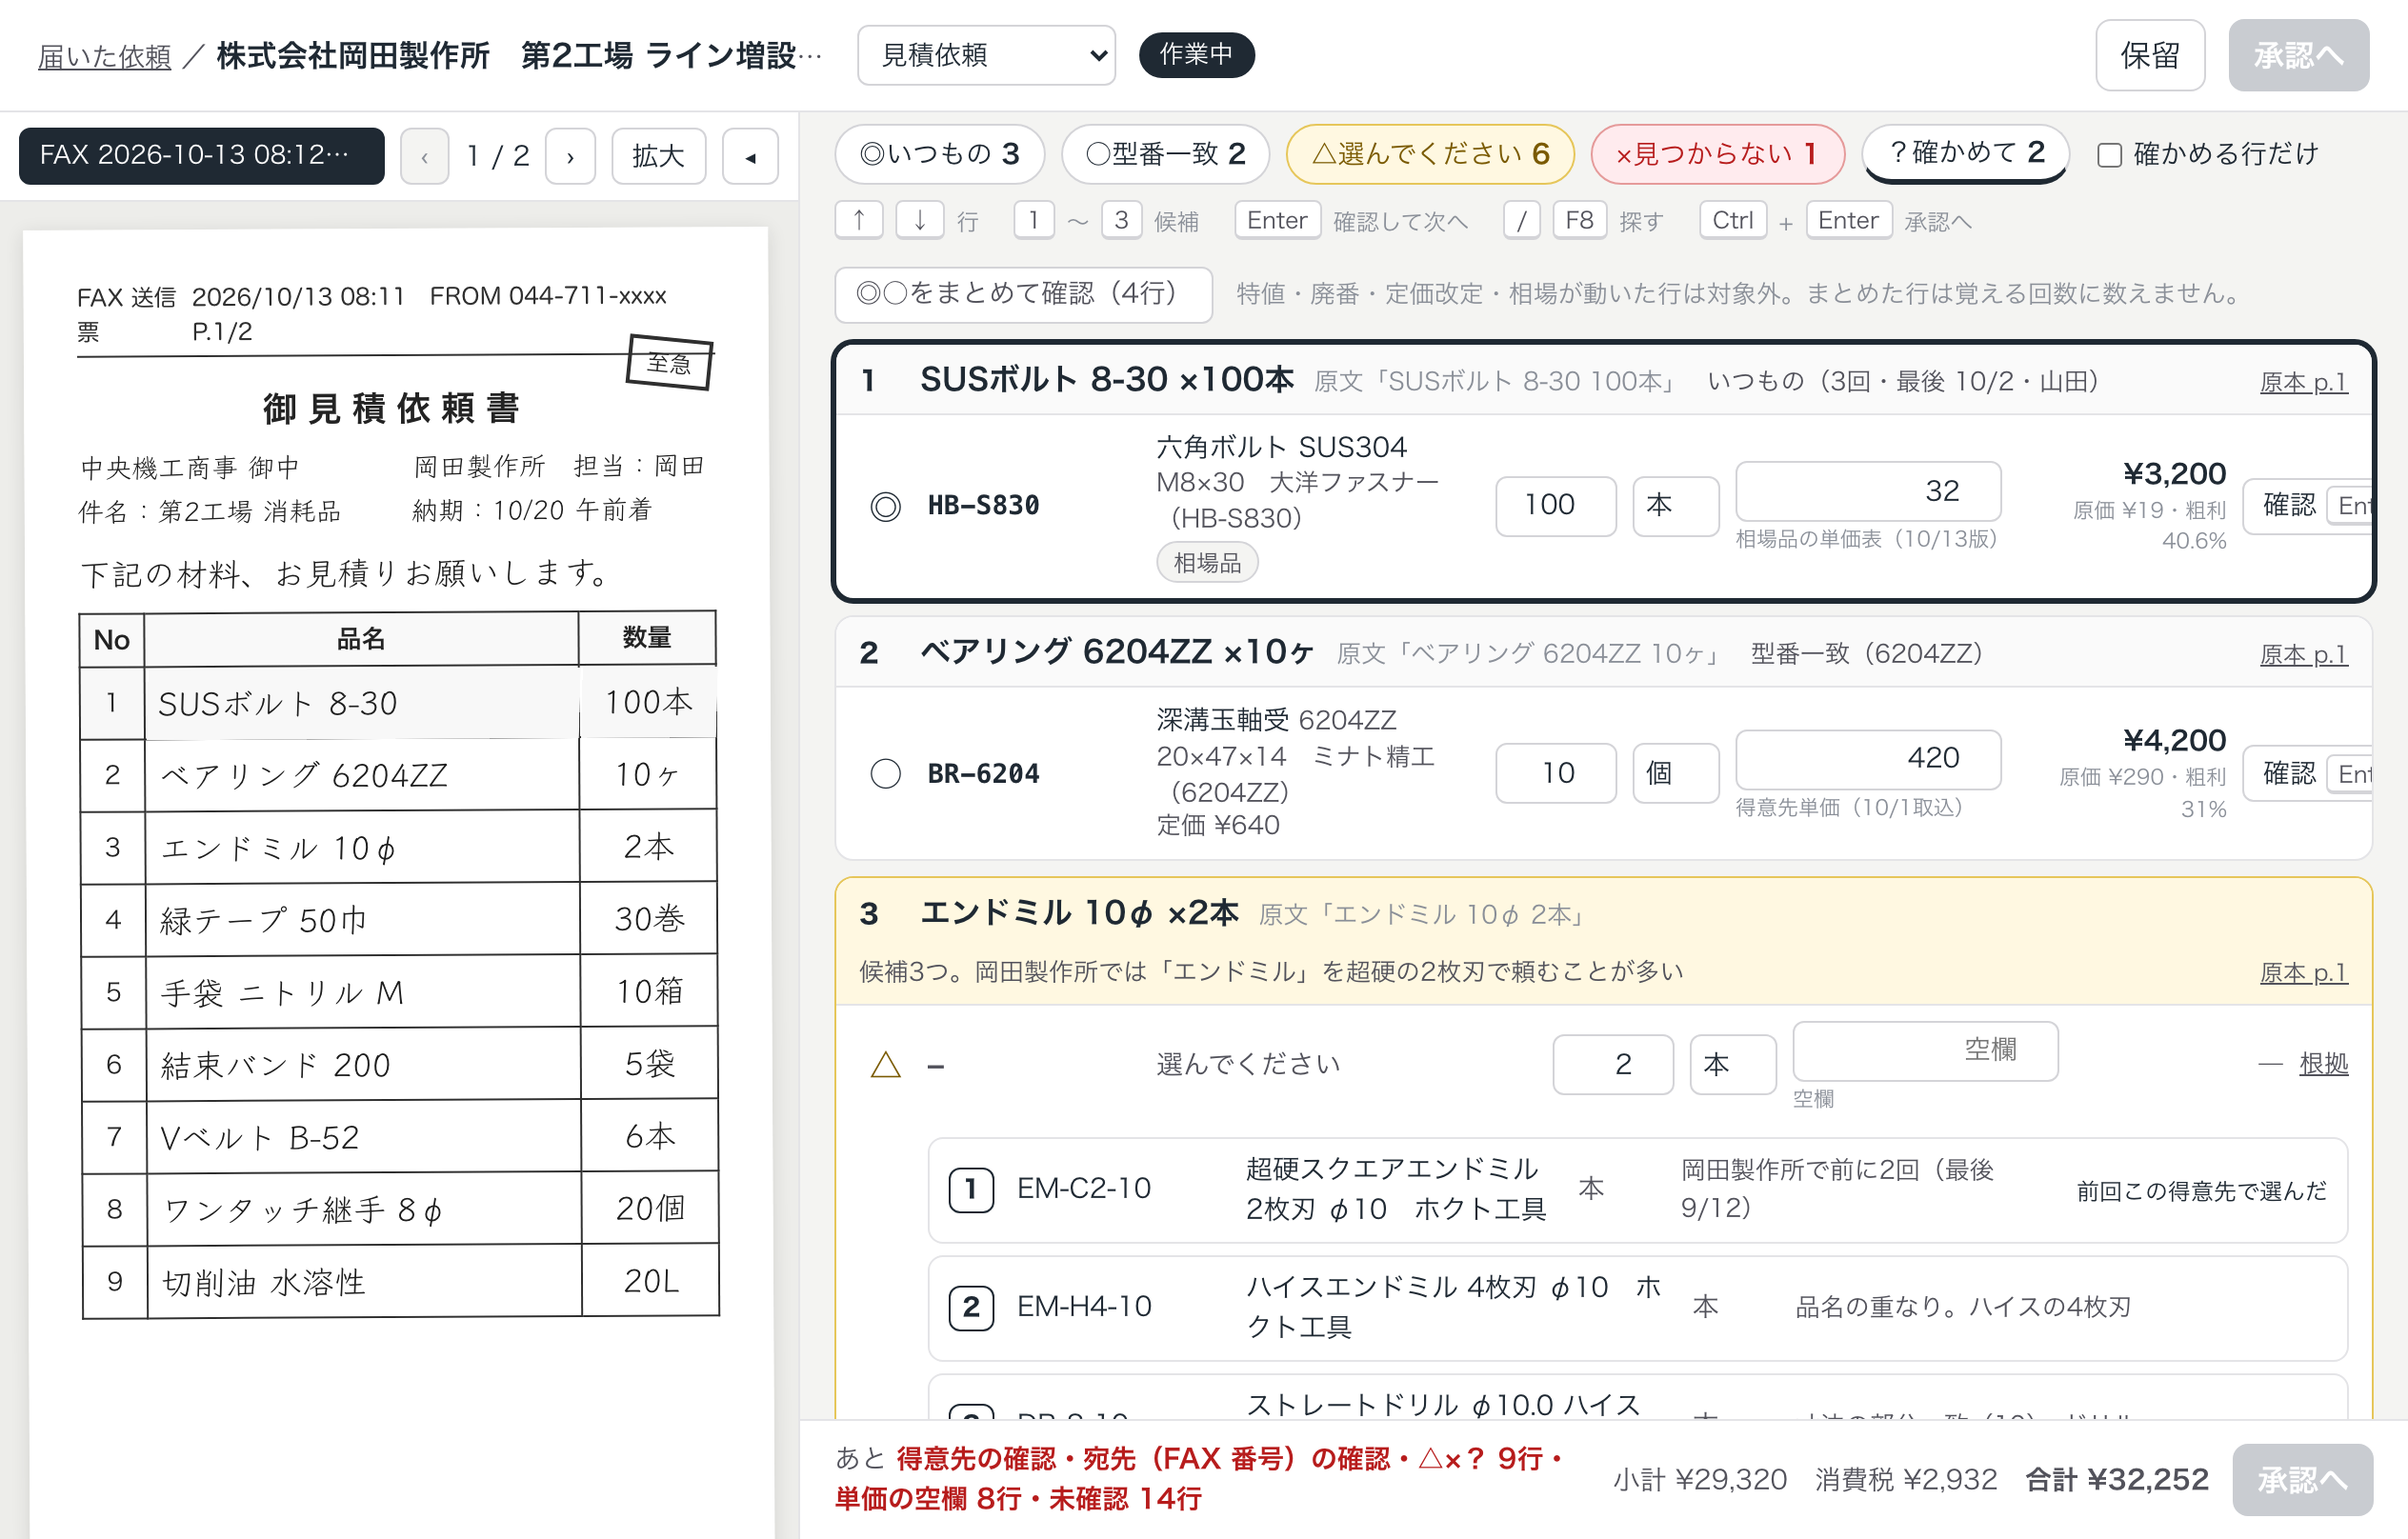Confirm row 1 SUSボルト with 確認 button

(2306, 506)
